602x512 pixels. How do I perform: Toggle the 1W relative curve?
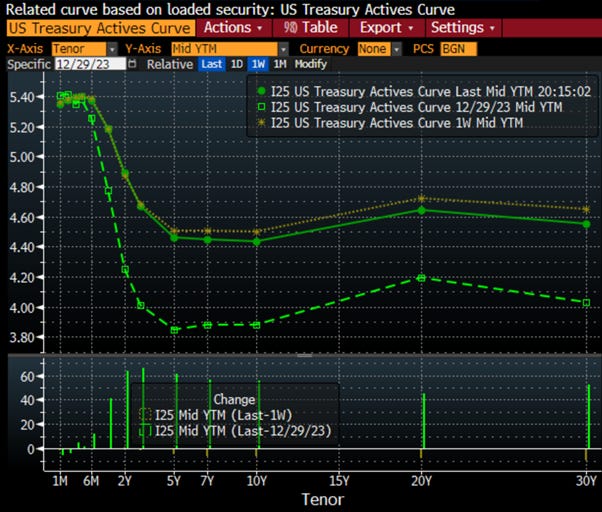pyautogui.click(x=258, y=64)
